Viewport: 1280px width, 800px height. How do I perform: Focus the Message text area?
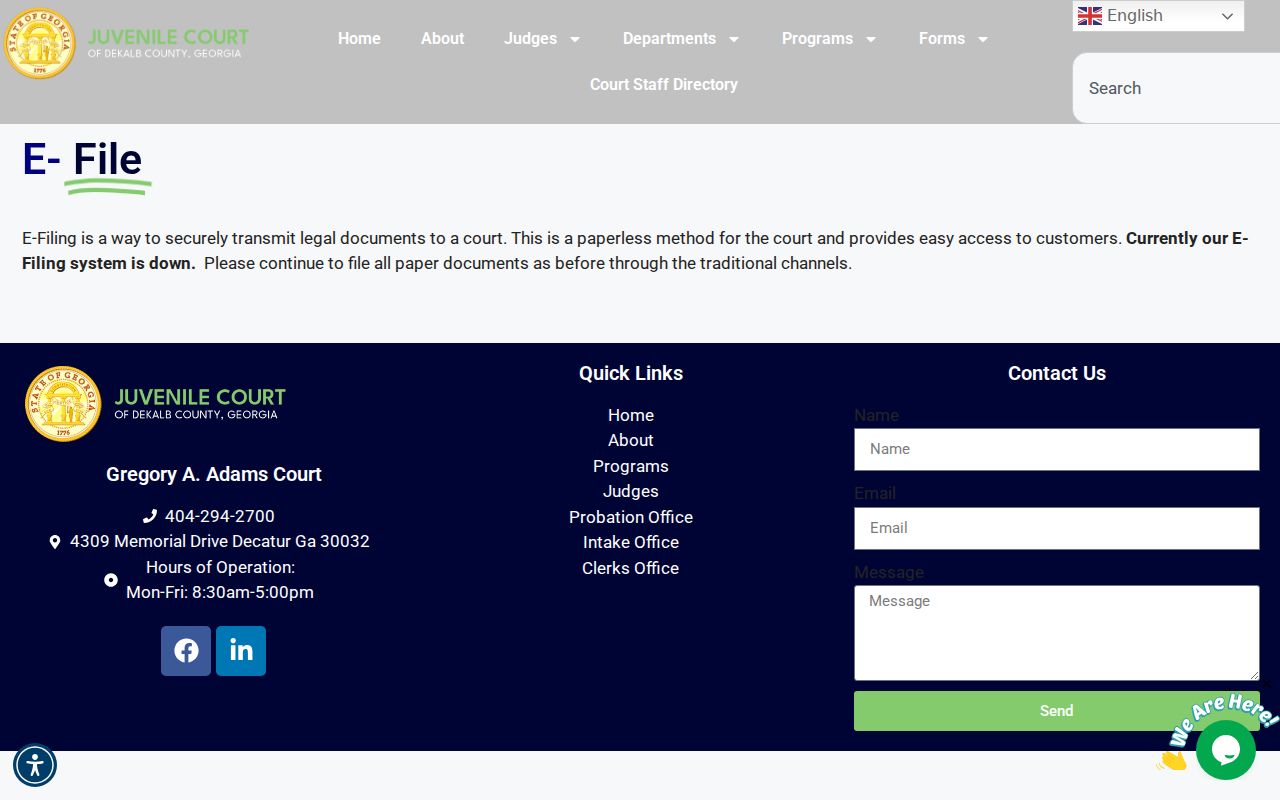coord(1056,633)
